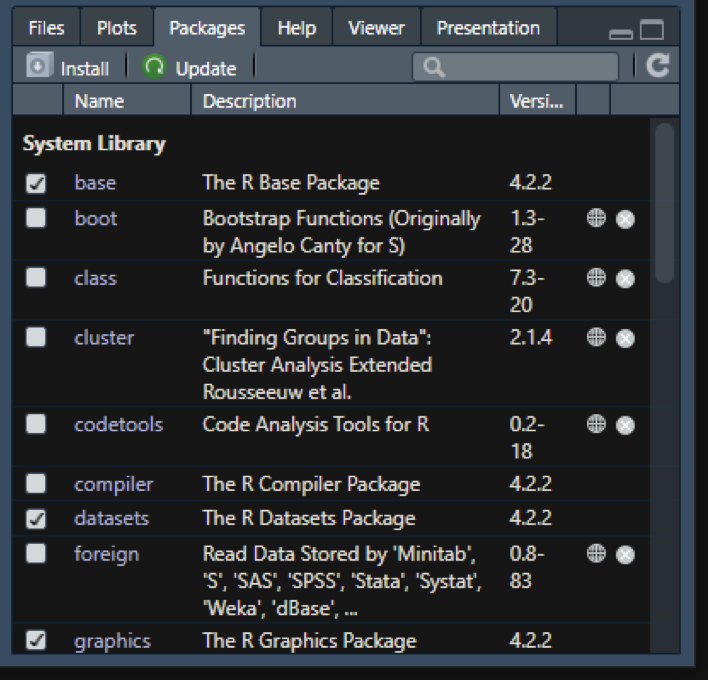708x680 pixels.
Task: Switch to the Plots tab
Action: 117,28
